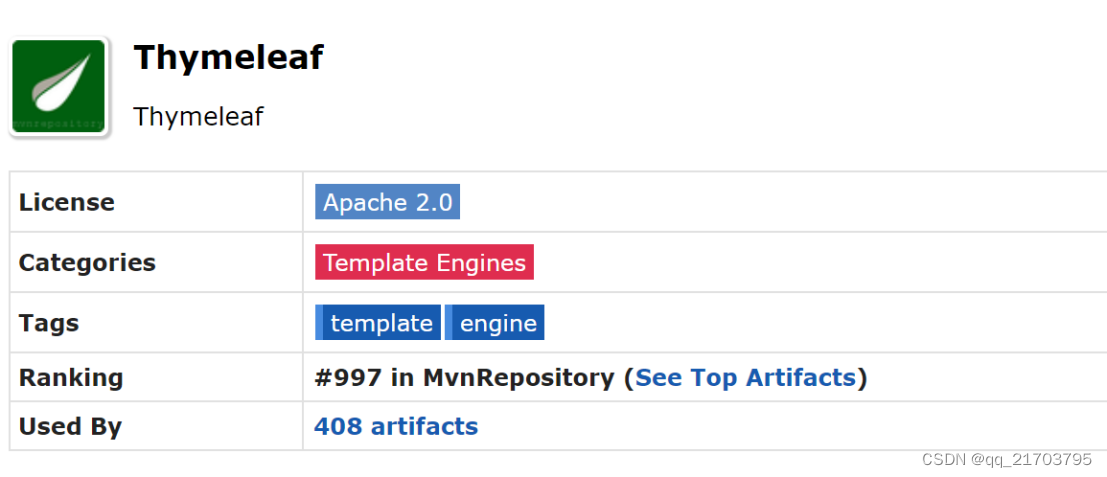1107x477 pixels.
Task: Click the Tags row label
Action: [x=49, y=323]
